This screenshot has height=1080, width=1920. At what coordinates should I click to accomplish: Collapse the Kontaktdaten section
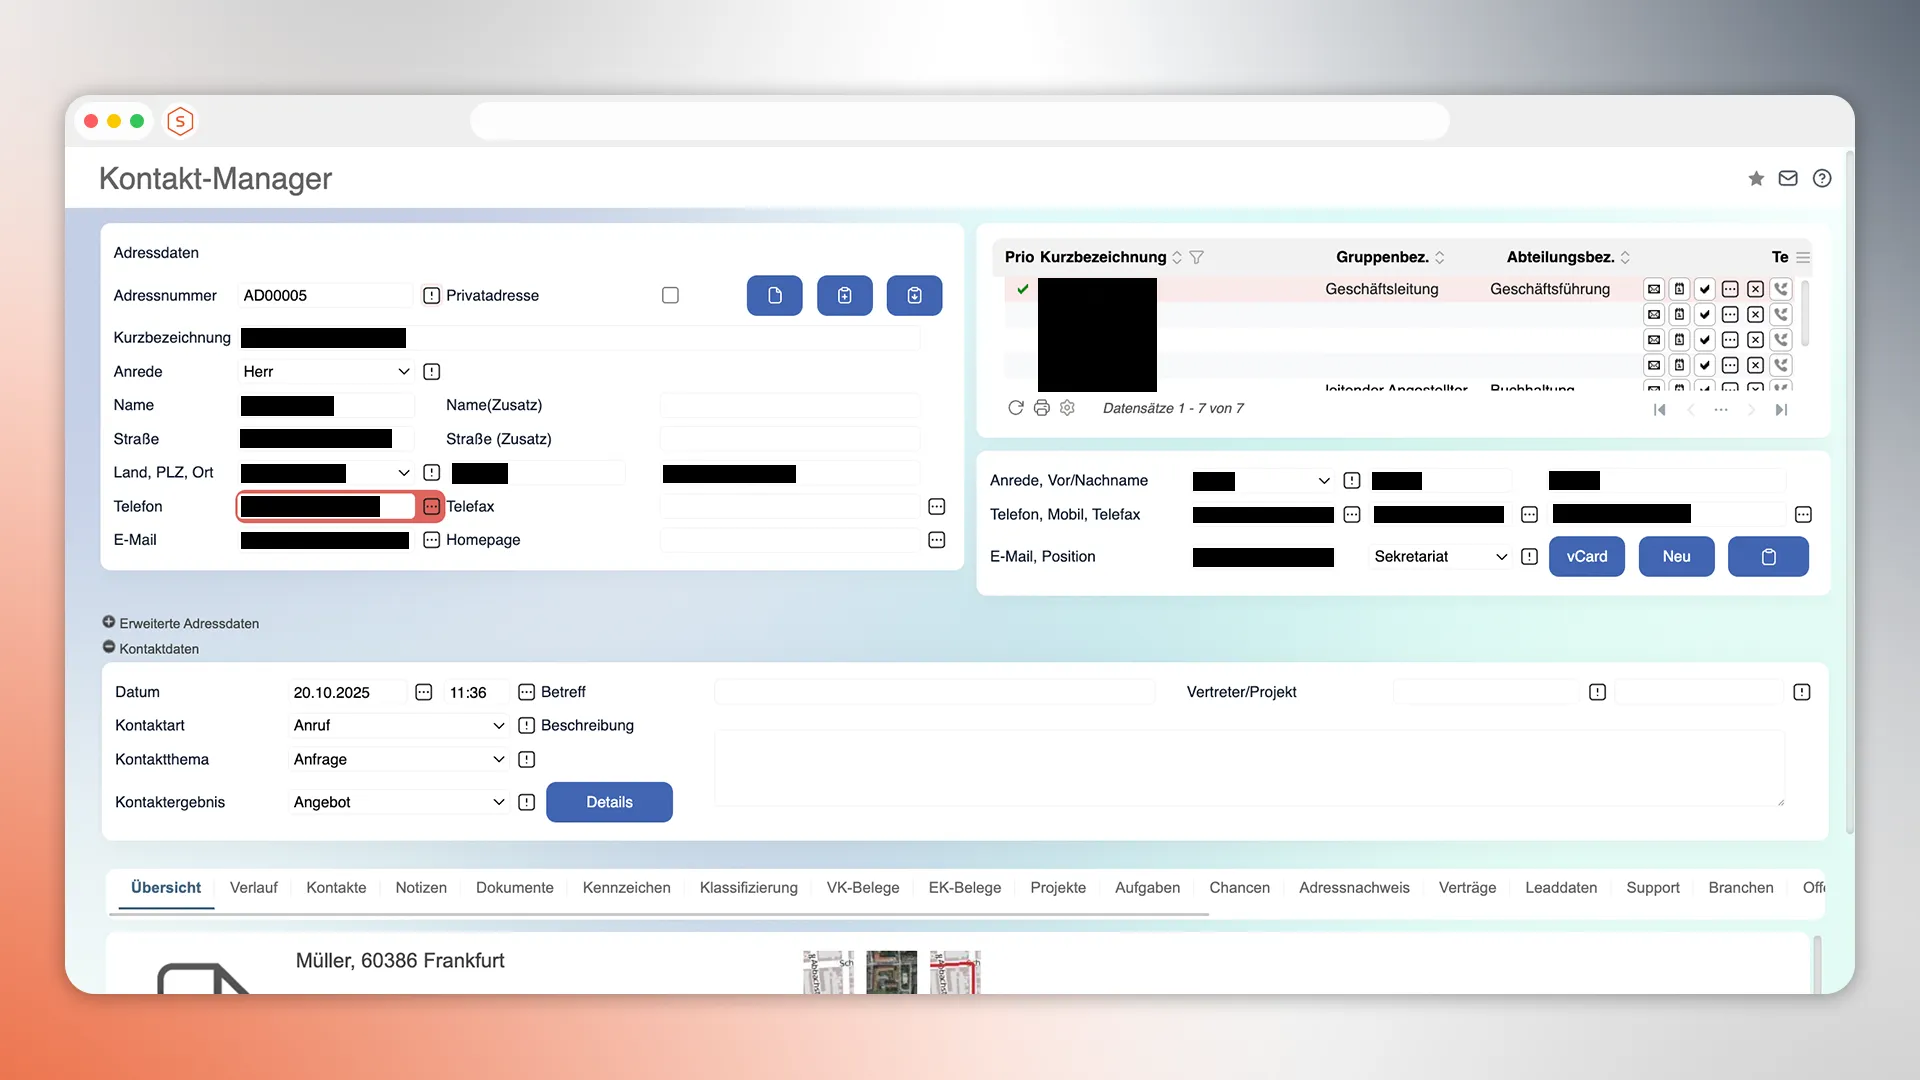click(x=108, y=648)
